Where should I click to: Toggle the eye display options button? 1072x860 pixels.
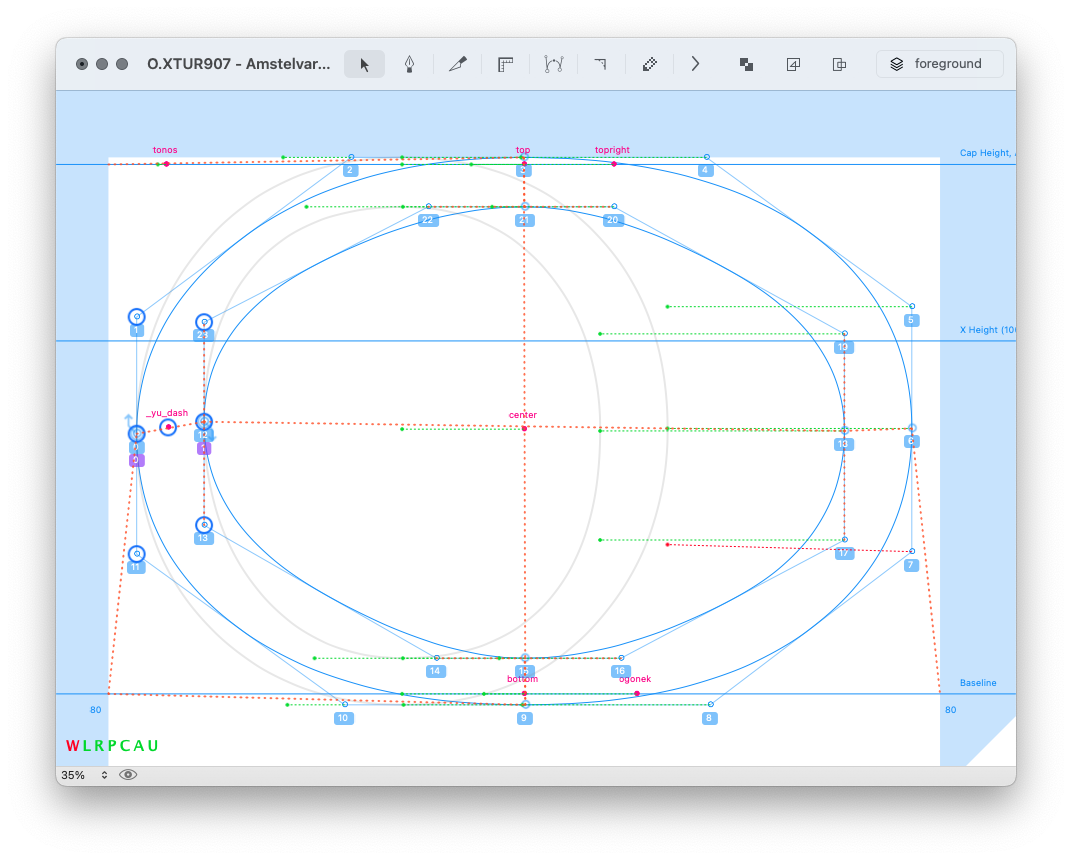[x=128, y=775]
